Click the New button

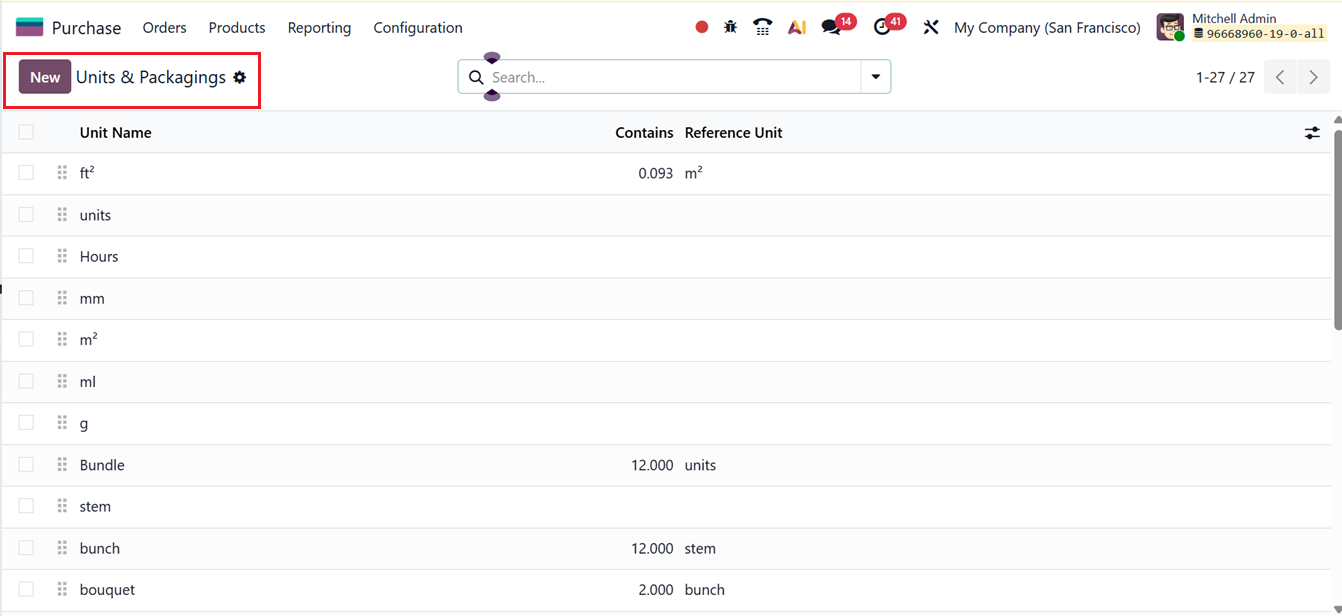click(x=44, y=76)
